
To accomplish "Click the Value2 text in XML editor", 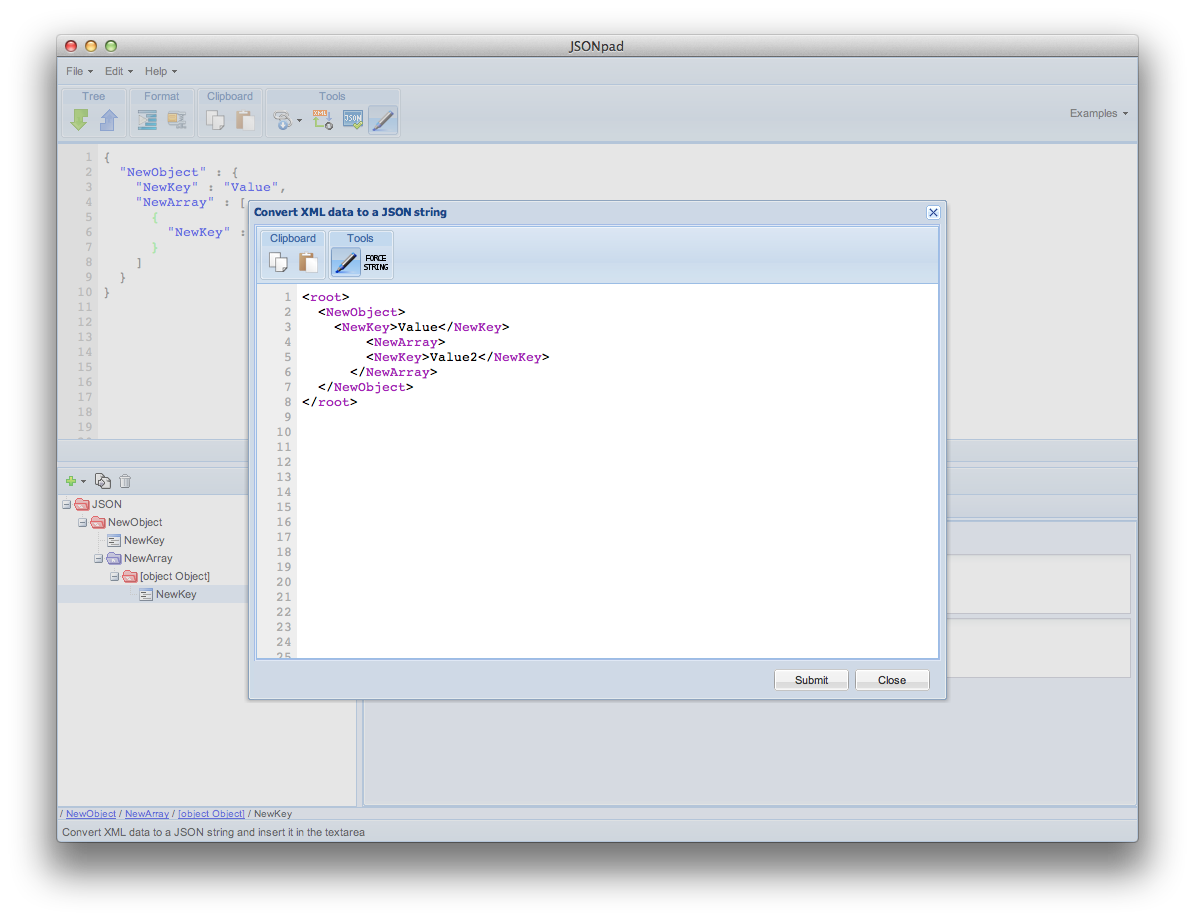I will [x=453, y=357].
